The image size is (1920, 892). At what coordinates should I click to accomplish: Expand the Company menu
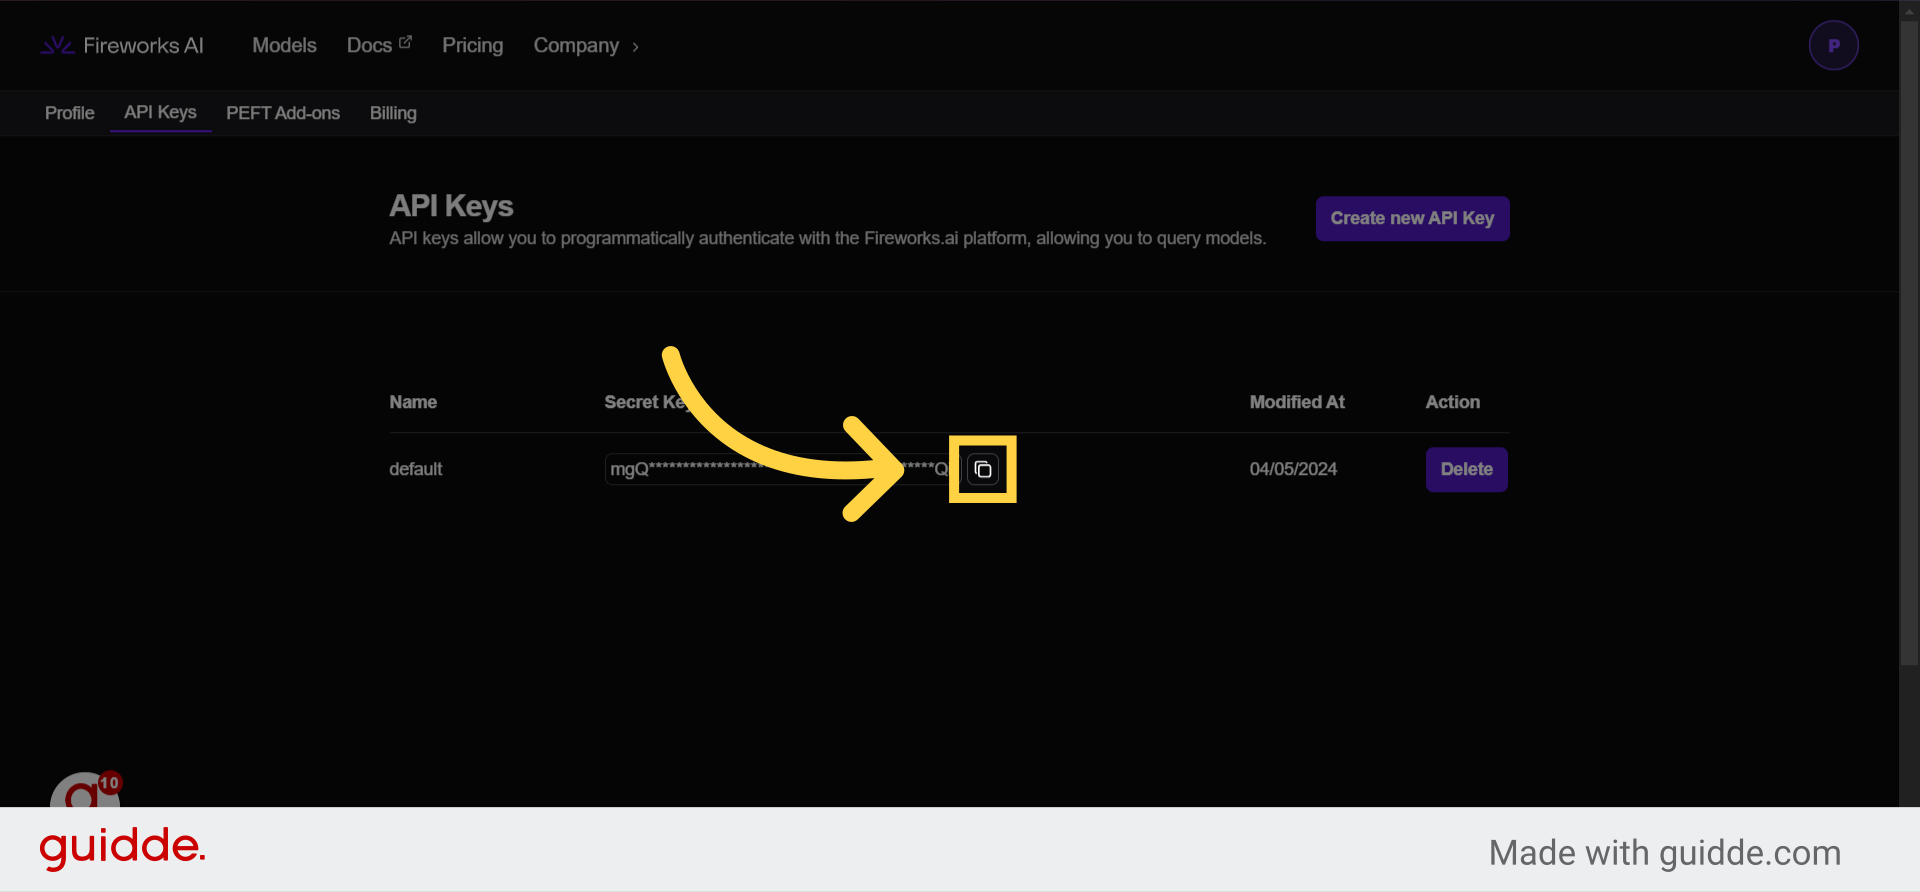pos(586,46)
